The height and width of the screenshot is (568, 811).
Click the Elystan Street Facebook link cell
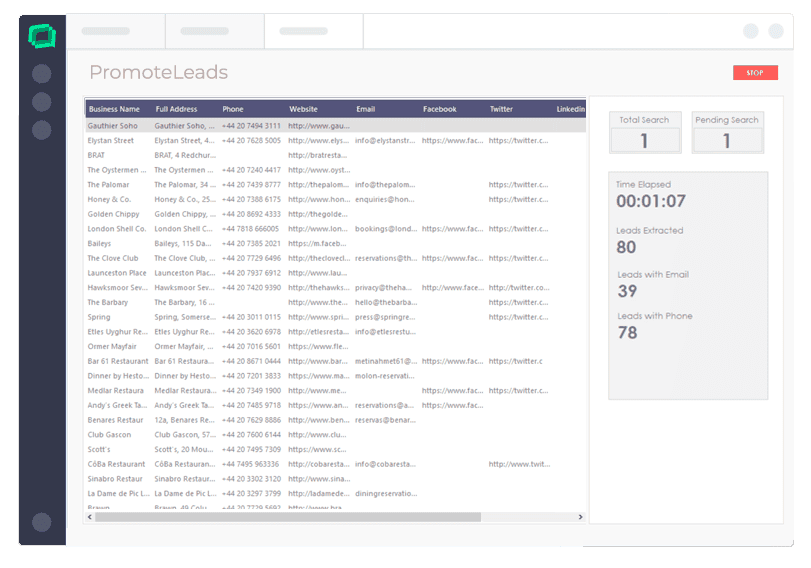pyautogui.click(x=452, y=141)
